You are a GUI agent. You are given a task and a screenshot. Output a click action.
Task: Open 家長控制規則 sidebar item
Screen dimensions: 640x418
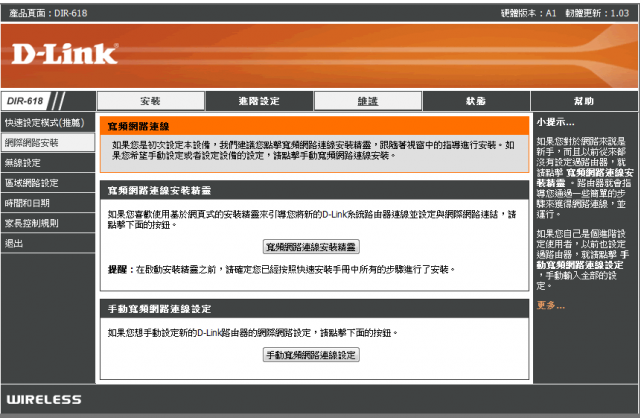[x=48, y=223]
